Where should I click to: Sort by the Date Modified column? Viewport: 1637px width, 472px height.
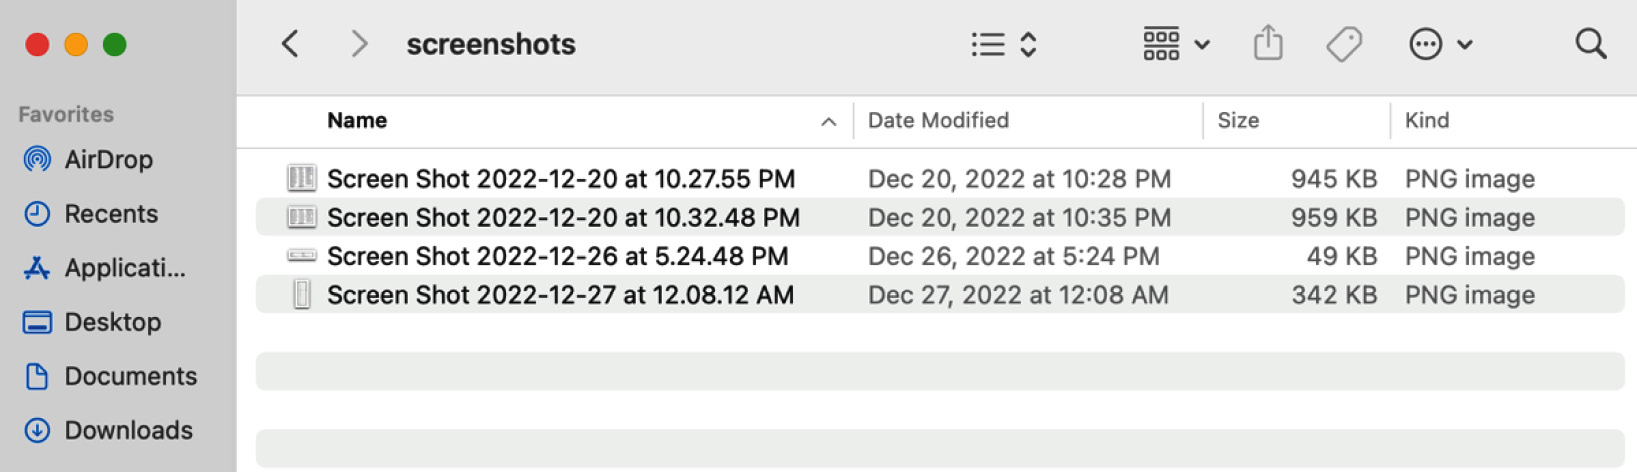938,120
